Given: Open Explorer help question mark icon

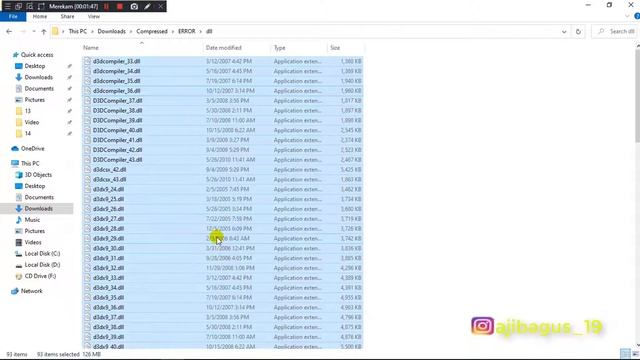Looking at the screenshot, I should coord(637,16).
